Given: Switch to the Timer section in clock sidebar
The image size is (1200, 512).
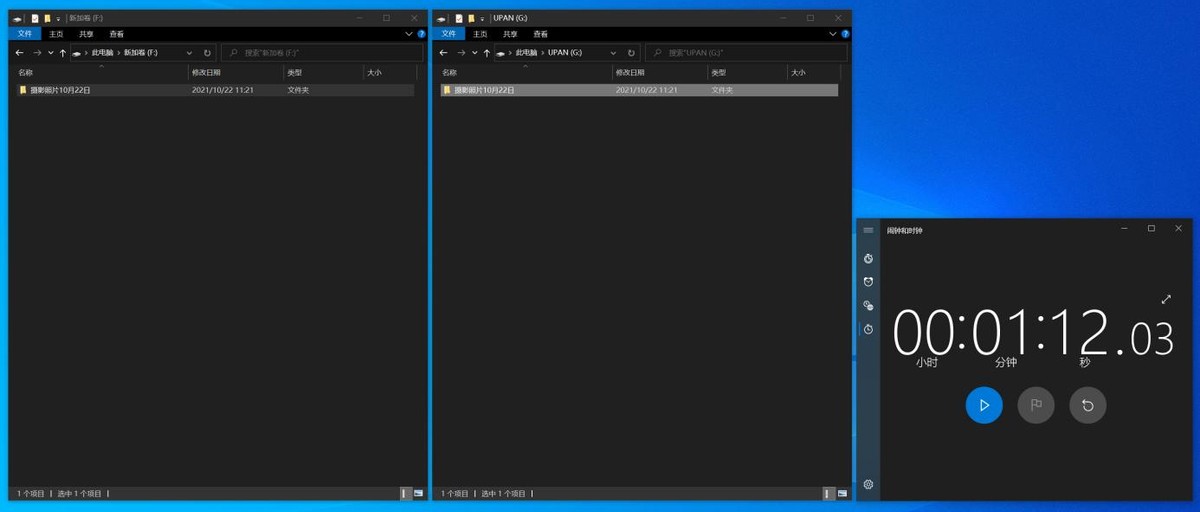Looking at the screenshot, I should coord(868,258).
